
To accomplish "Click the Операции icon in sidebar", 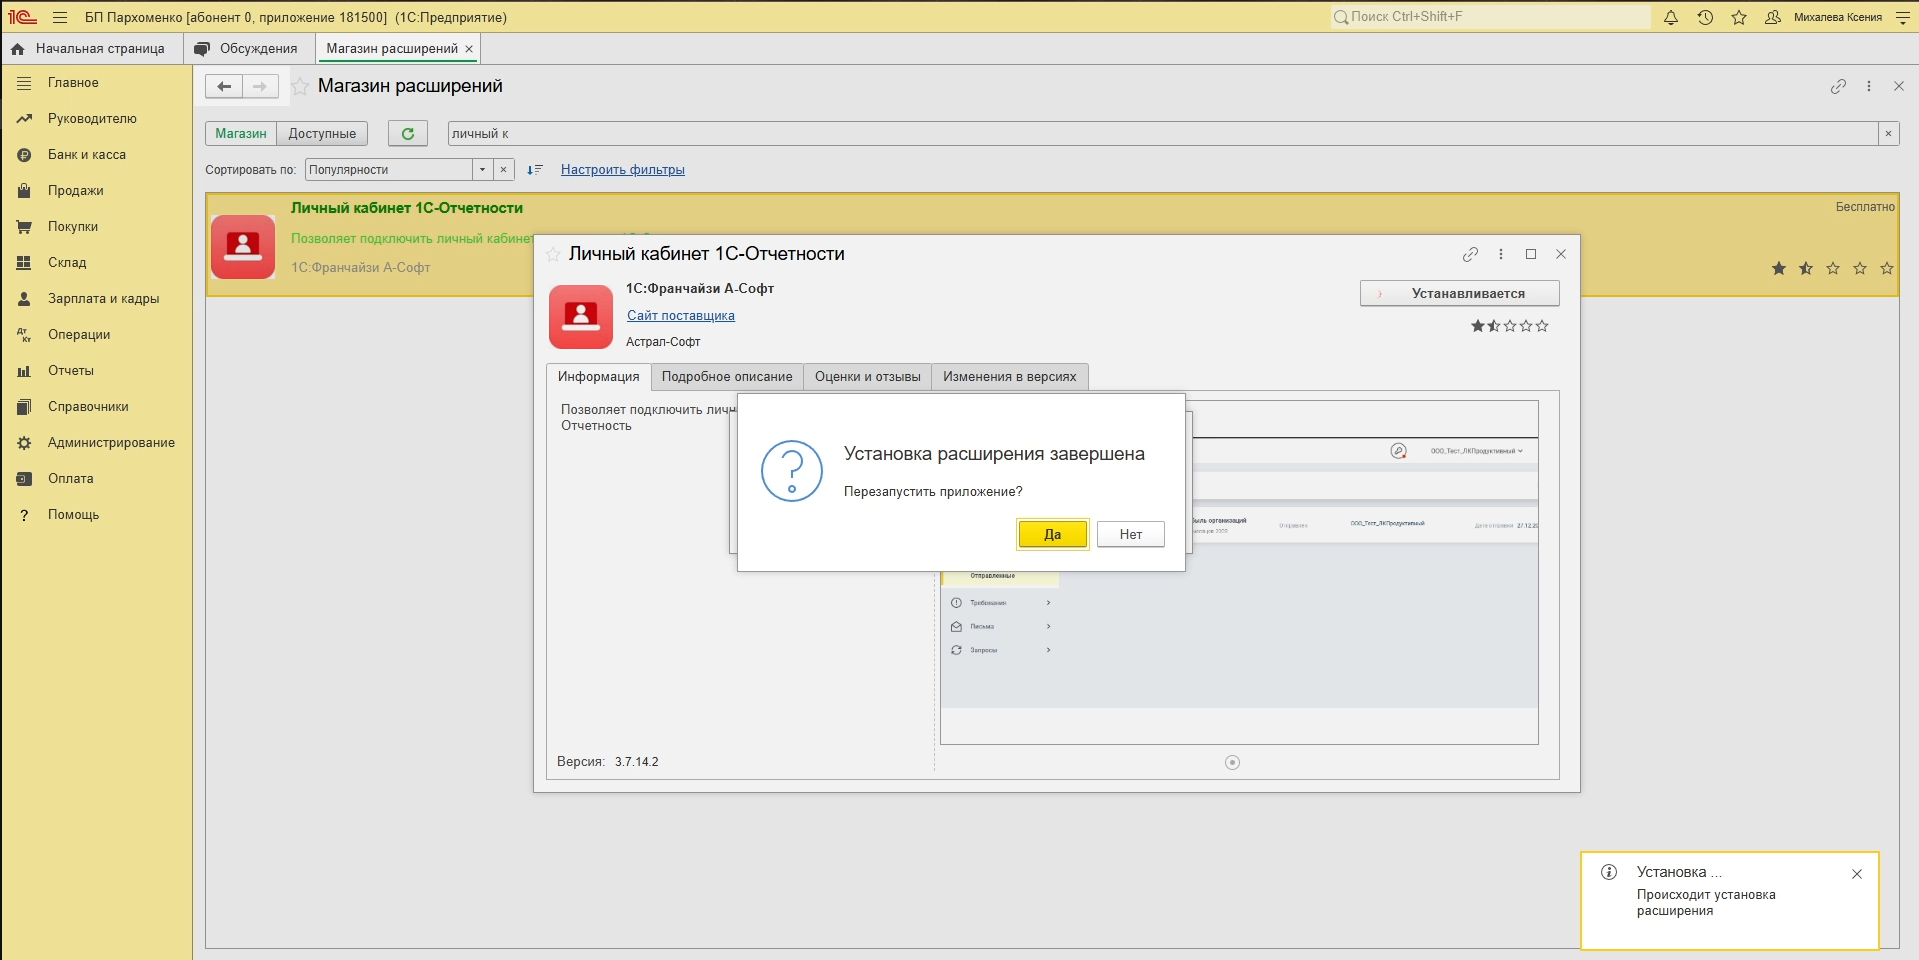I will pos(24,335).
